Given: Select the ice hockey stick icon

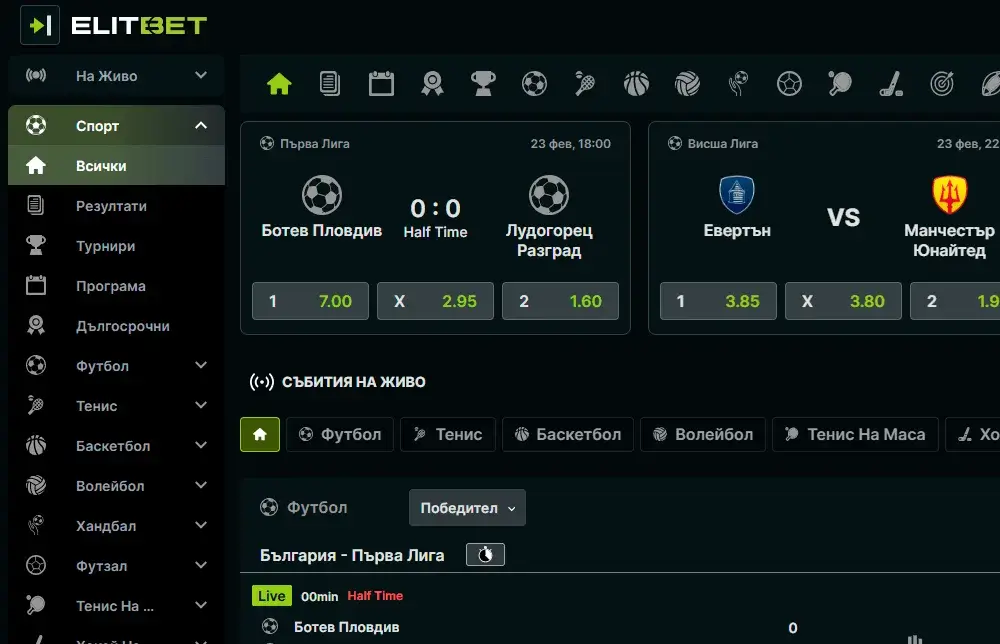Looking at the screenshot, I should click(891, 84).
